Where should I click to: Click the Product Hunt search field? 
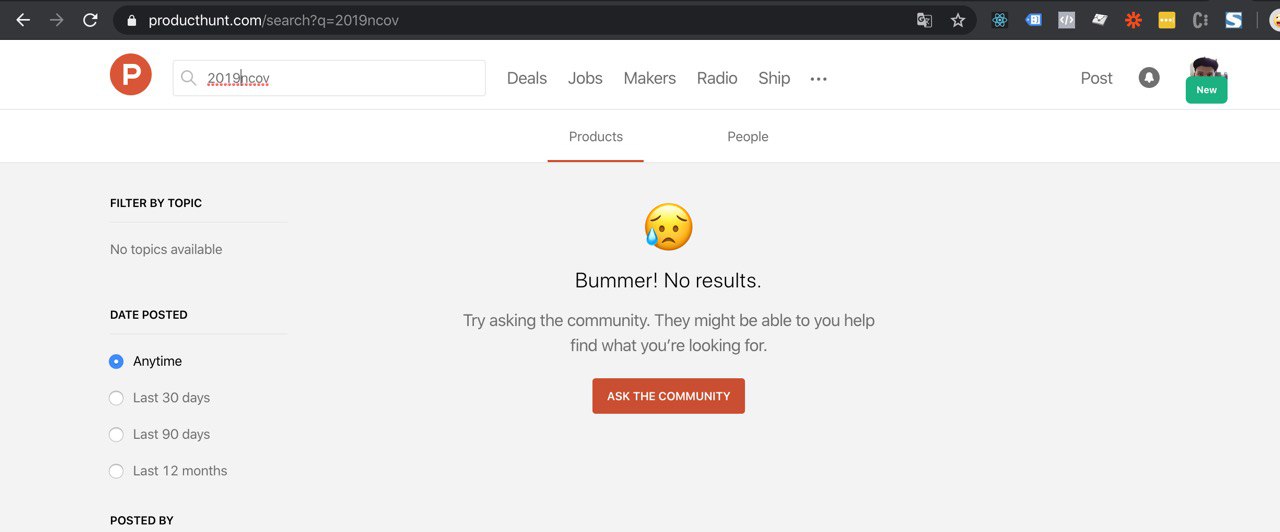pos(329,78)
